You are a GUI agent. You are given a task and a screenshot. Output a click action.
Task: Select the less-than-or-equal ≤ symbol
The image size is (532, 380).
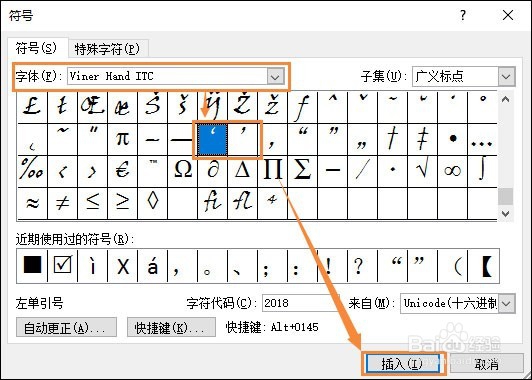click(x=92, y=203)
